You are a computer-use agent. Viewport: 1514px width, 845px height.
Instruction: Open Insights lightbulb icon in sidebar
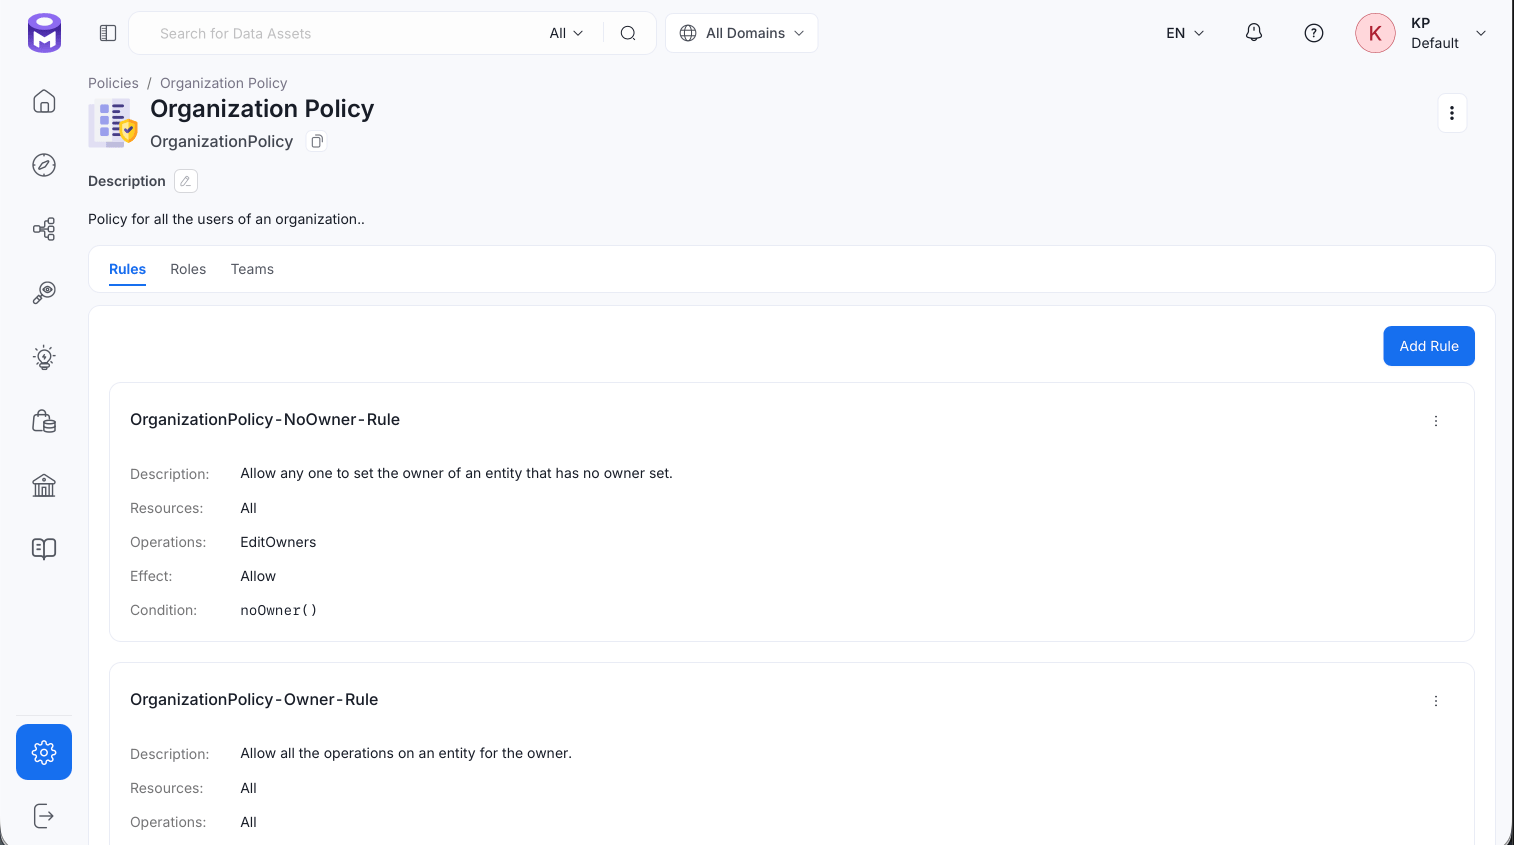click(x=44, y=357)
